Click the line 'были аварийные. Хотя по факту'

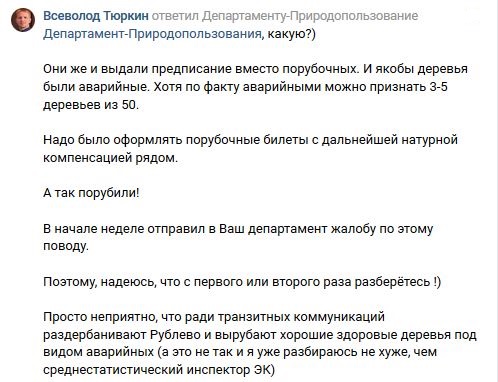(x=245, y=87)
